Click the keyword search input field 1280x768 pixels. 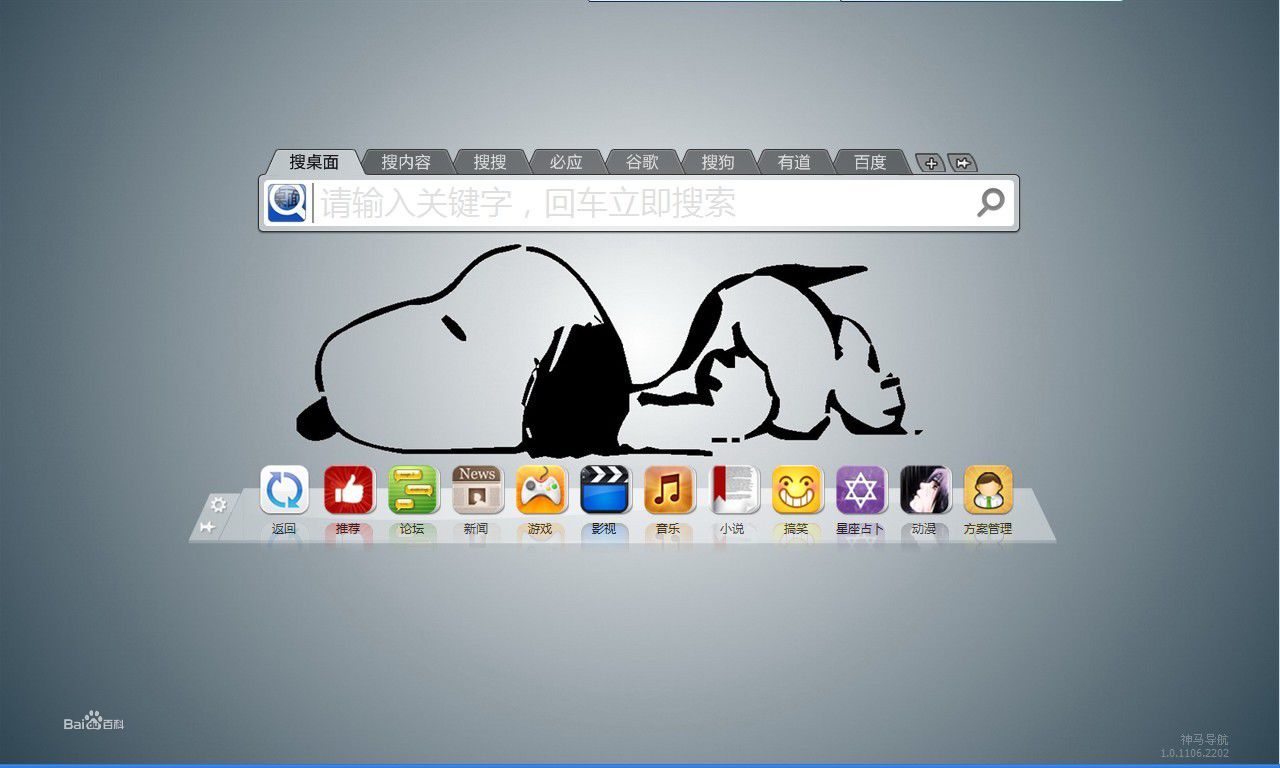[640, 203]
